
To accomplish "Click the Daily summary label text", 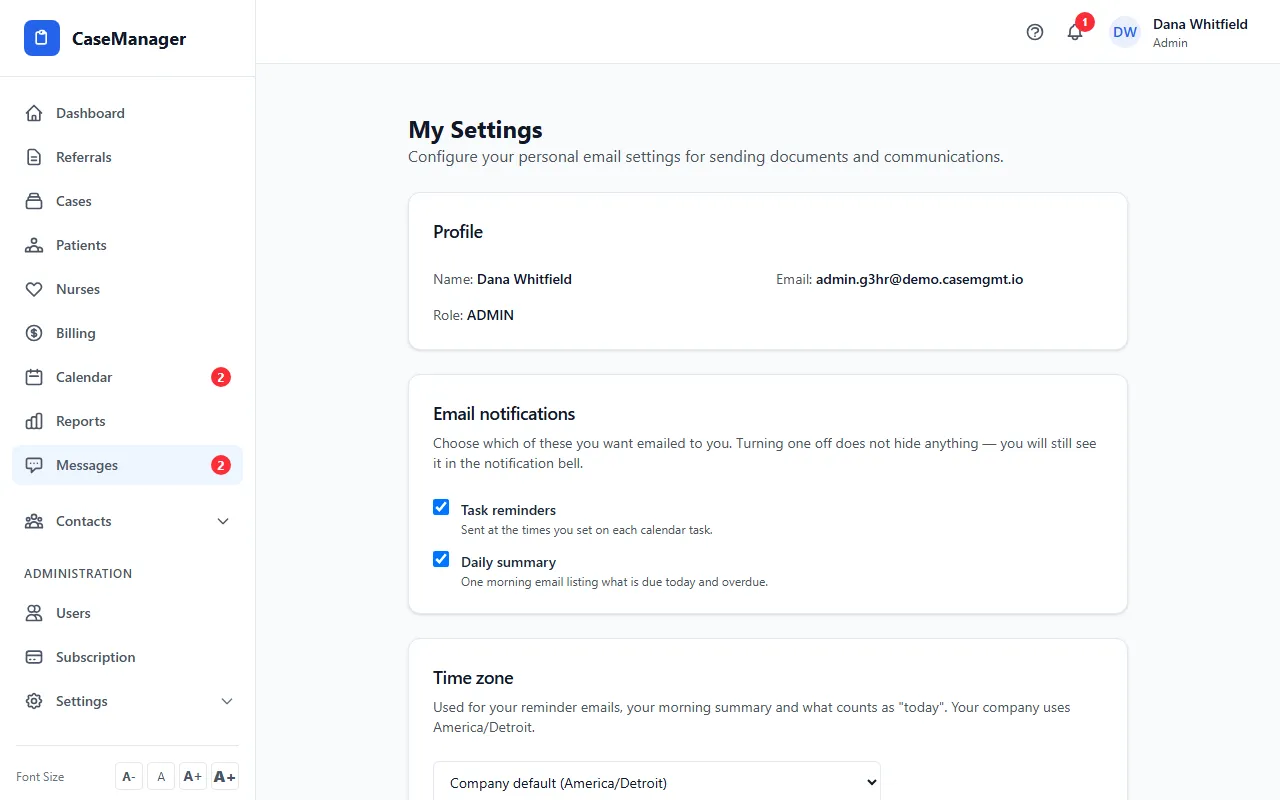I will coord(508,562).
